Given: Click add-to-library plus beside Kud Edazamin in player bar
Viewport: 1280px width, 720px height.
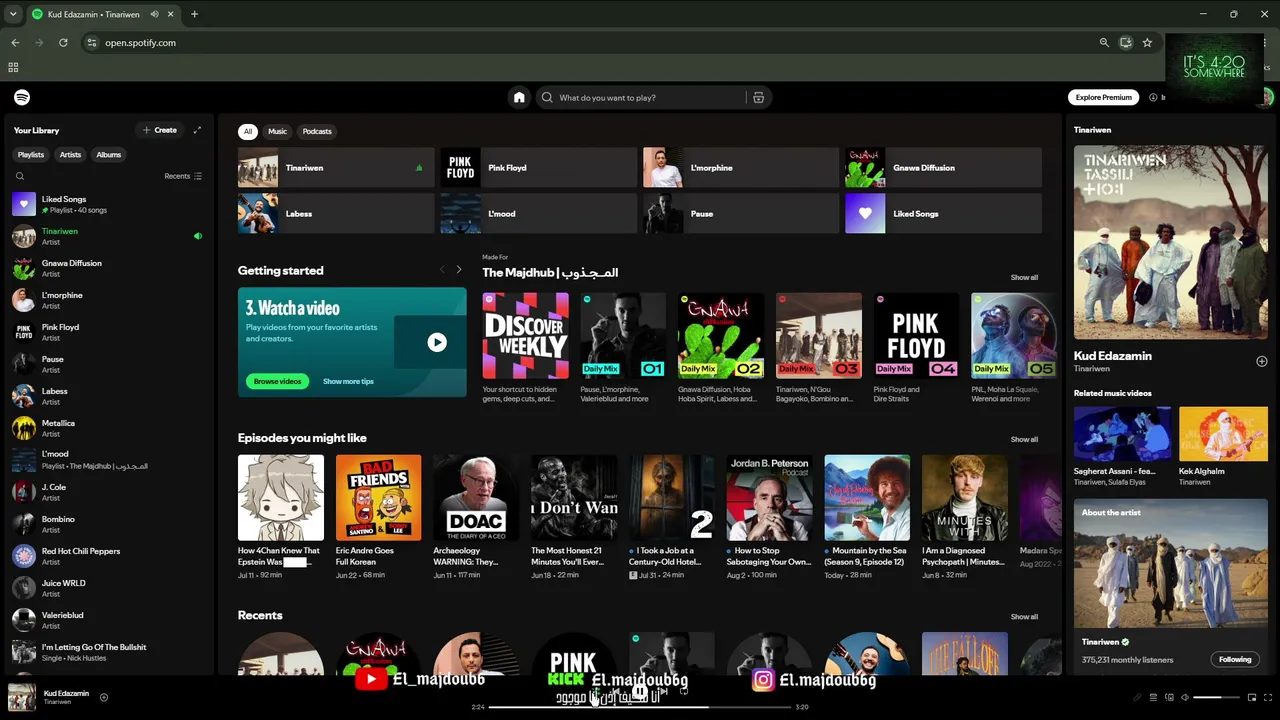Looking at the screenshot, I should [x=104, y=697].
